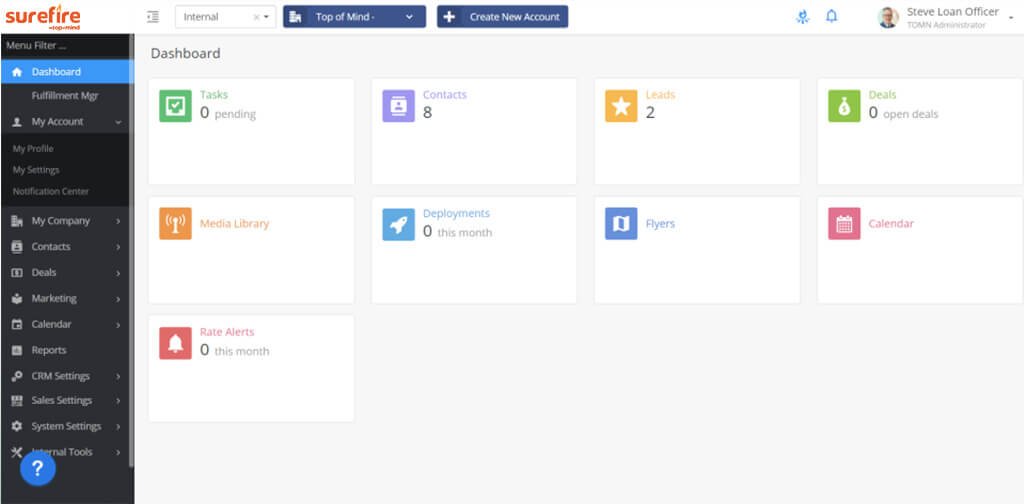Click the CRM Settings key icon
Screen dimensions: 1024x504
point(18,376)
